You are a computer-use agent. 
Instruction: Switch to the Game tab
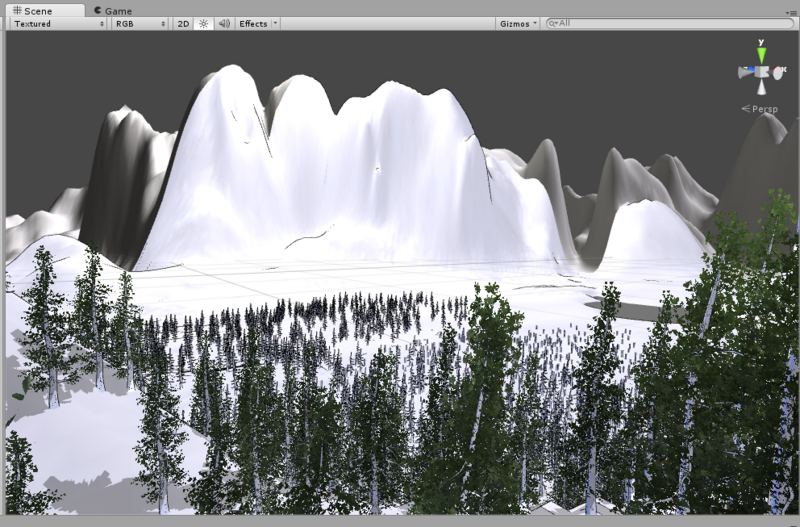[x=112, y=10]
